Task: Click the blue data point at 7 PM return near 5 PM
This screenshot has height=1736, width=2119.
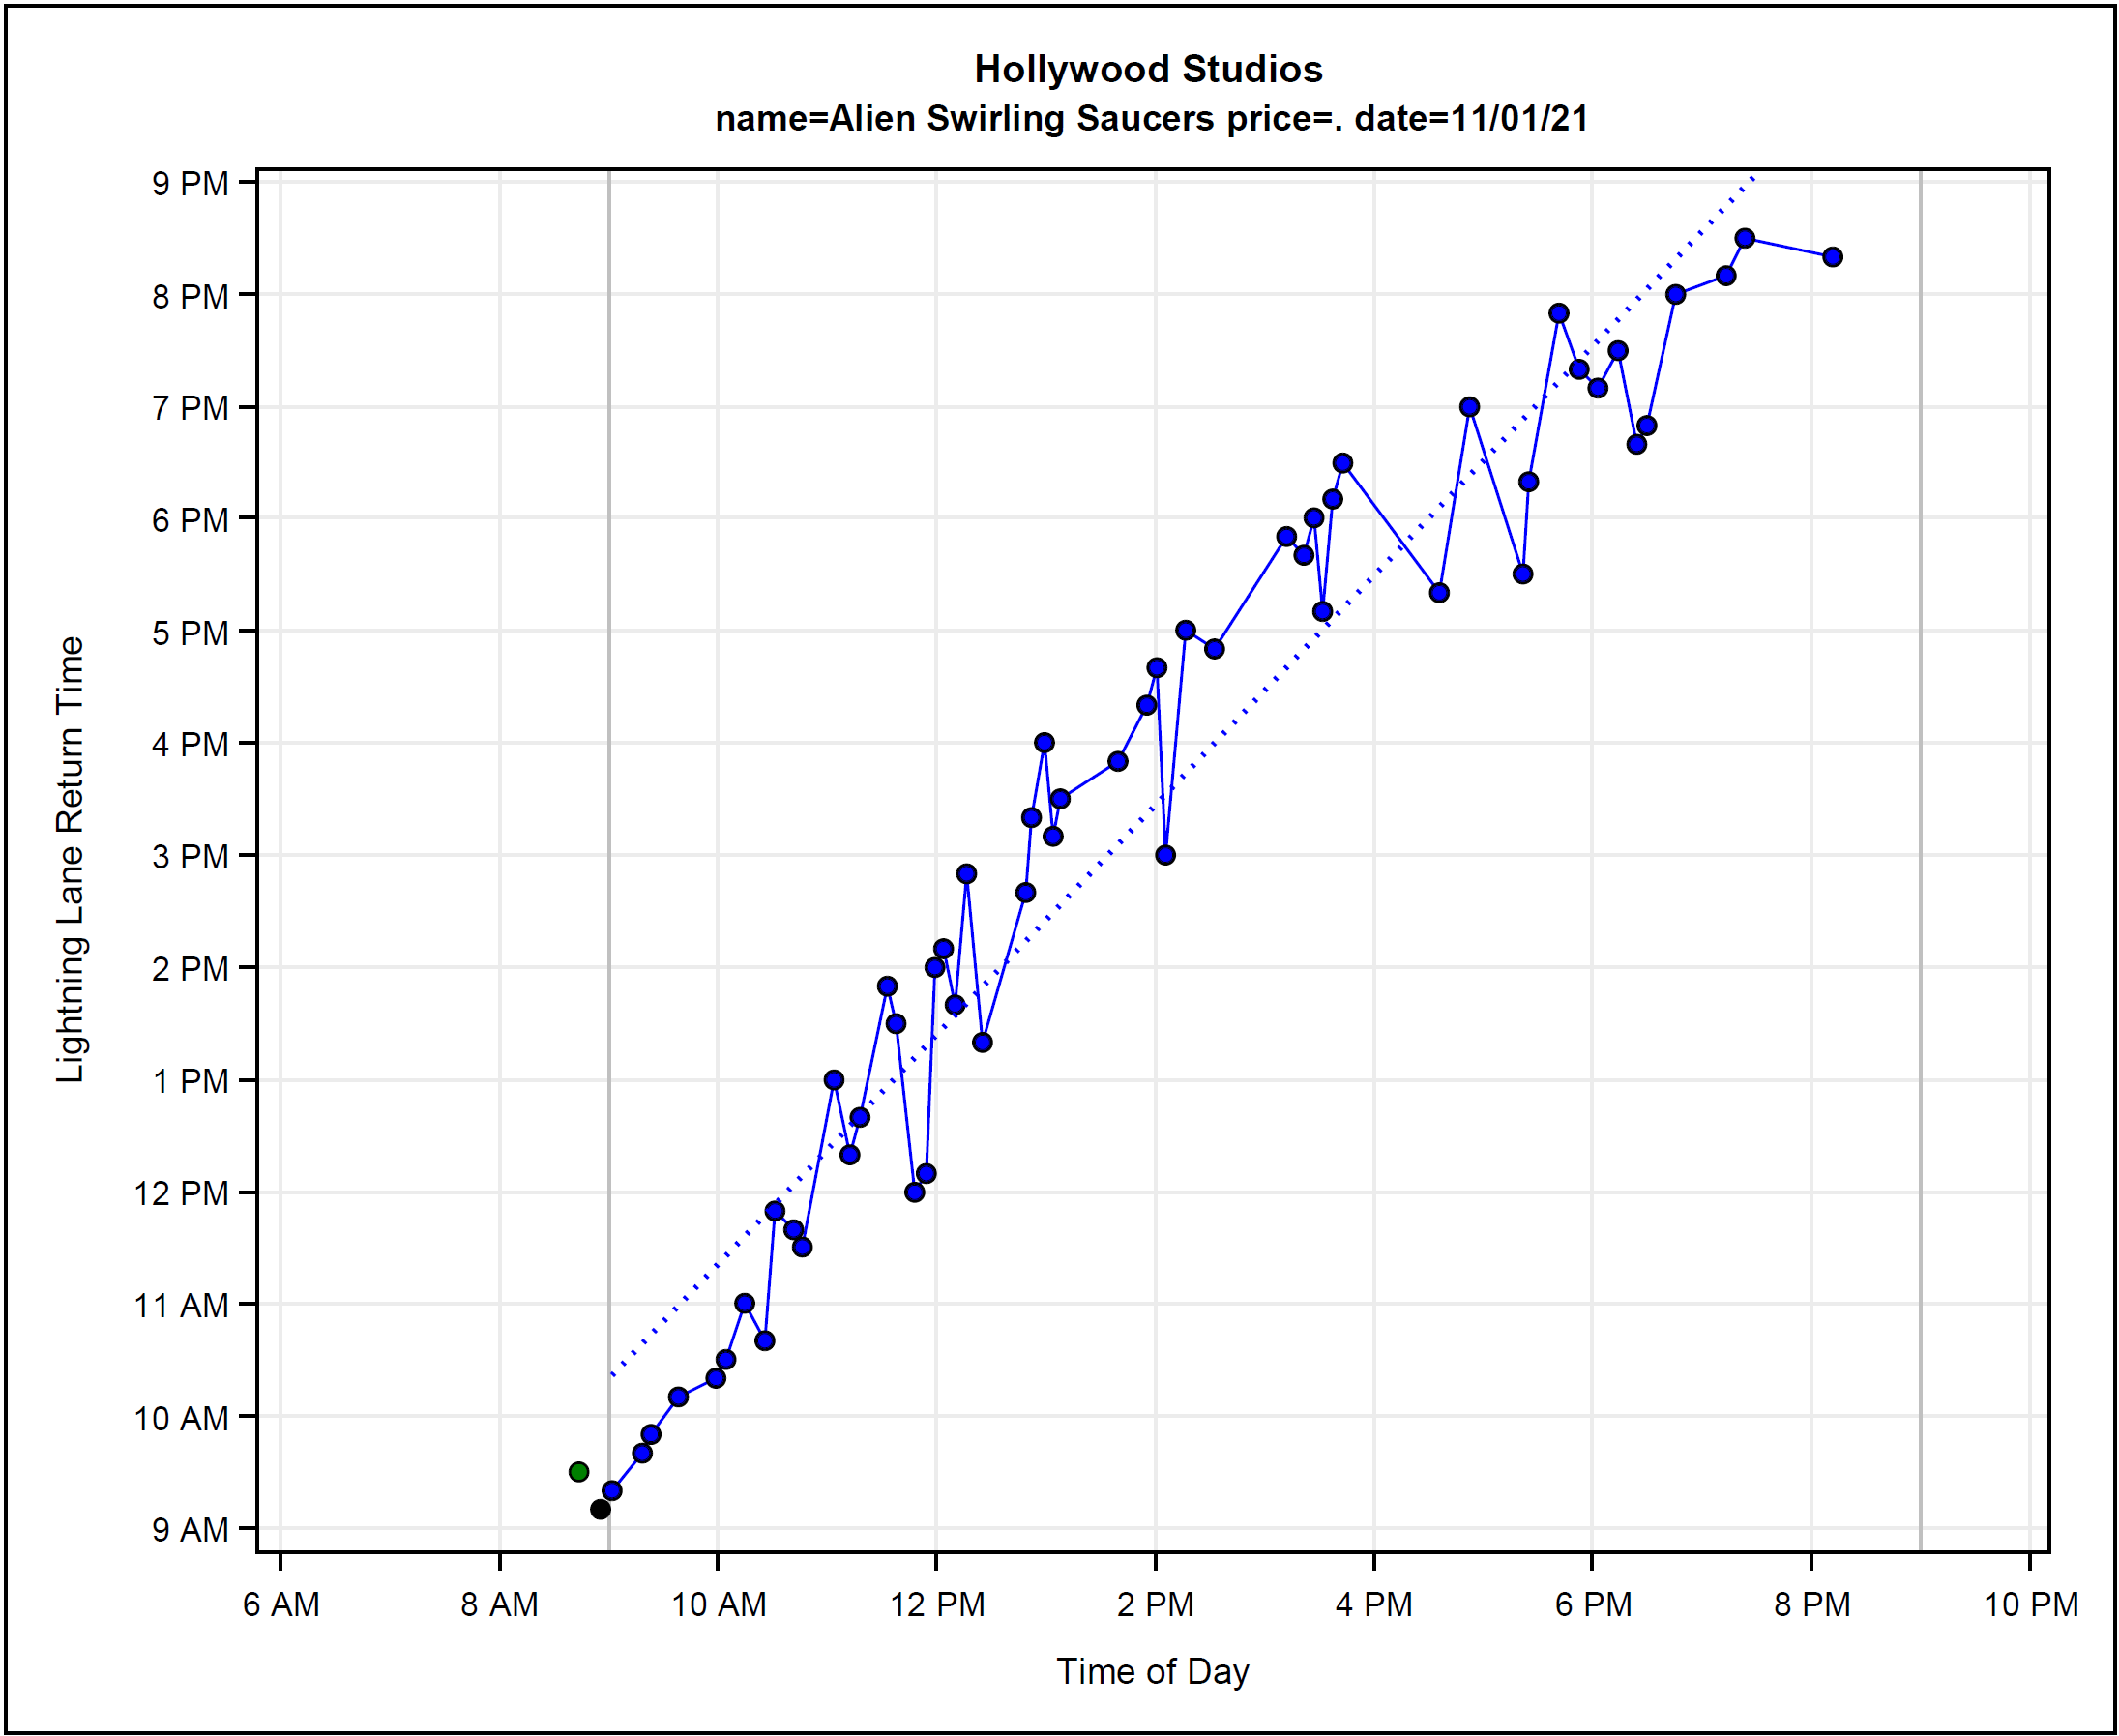Action: click(x=1469, y=407)
